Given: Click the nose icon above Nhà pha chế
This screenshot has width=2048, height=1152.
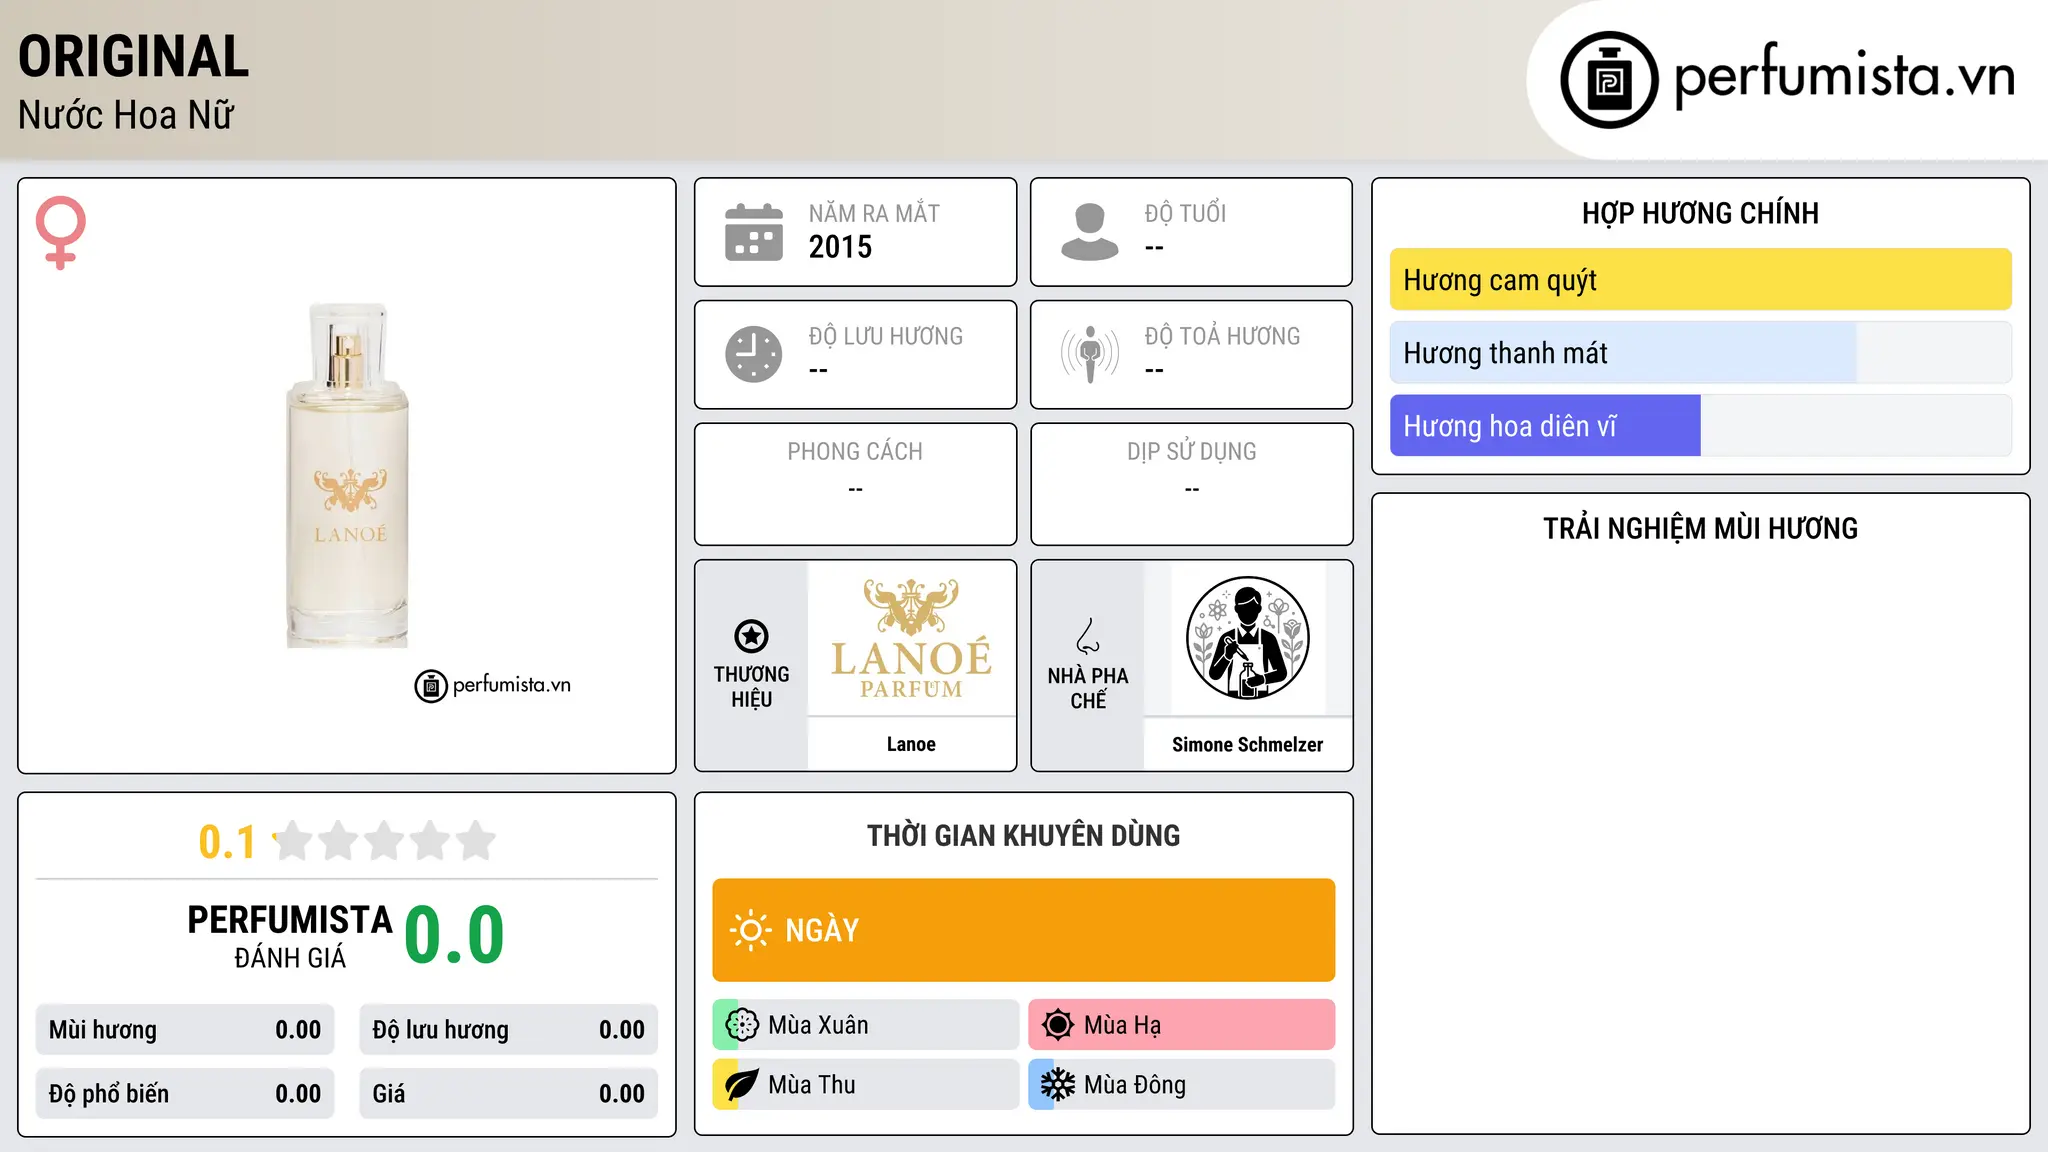Looking at the screenshot, I should [x=1088, y=636].
